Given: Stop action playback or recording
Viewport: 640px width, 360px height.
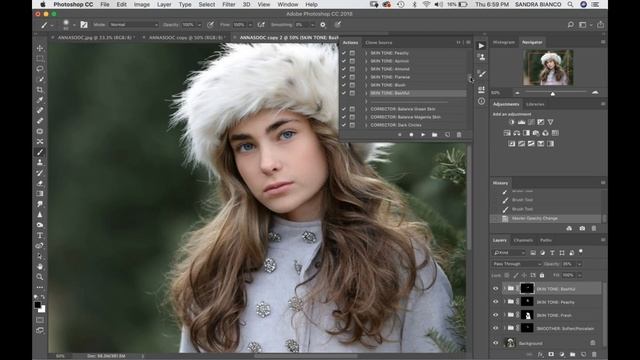Looking at the screenshot, I should [411, 135].
